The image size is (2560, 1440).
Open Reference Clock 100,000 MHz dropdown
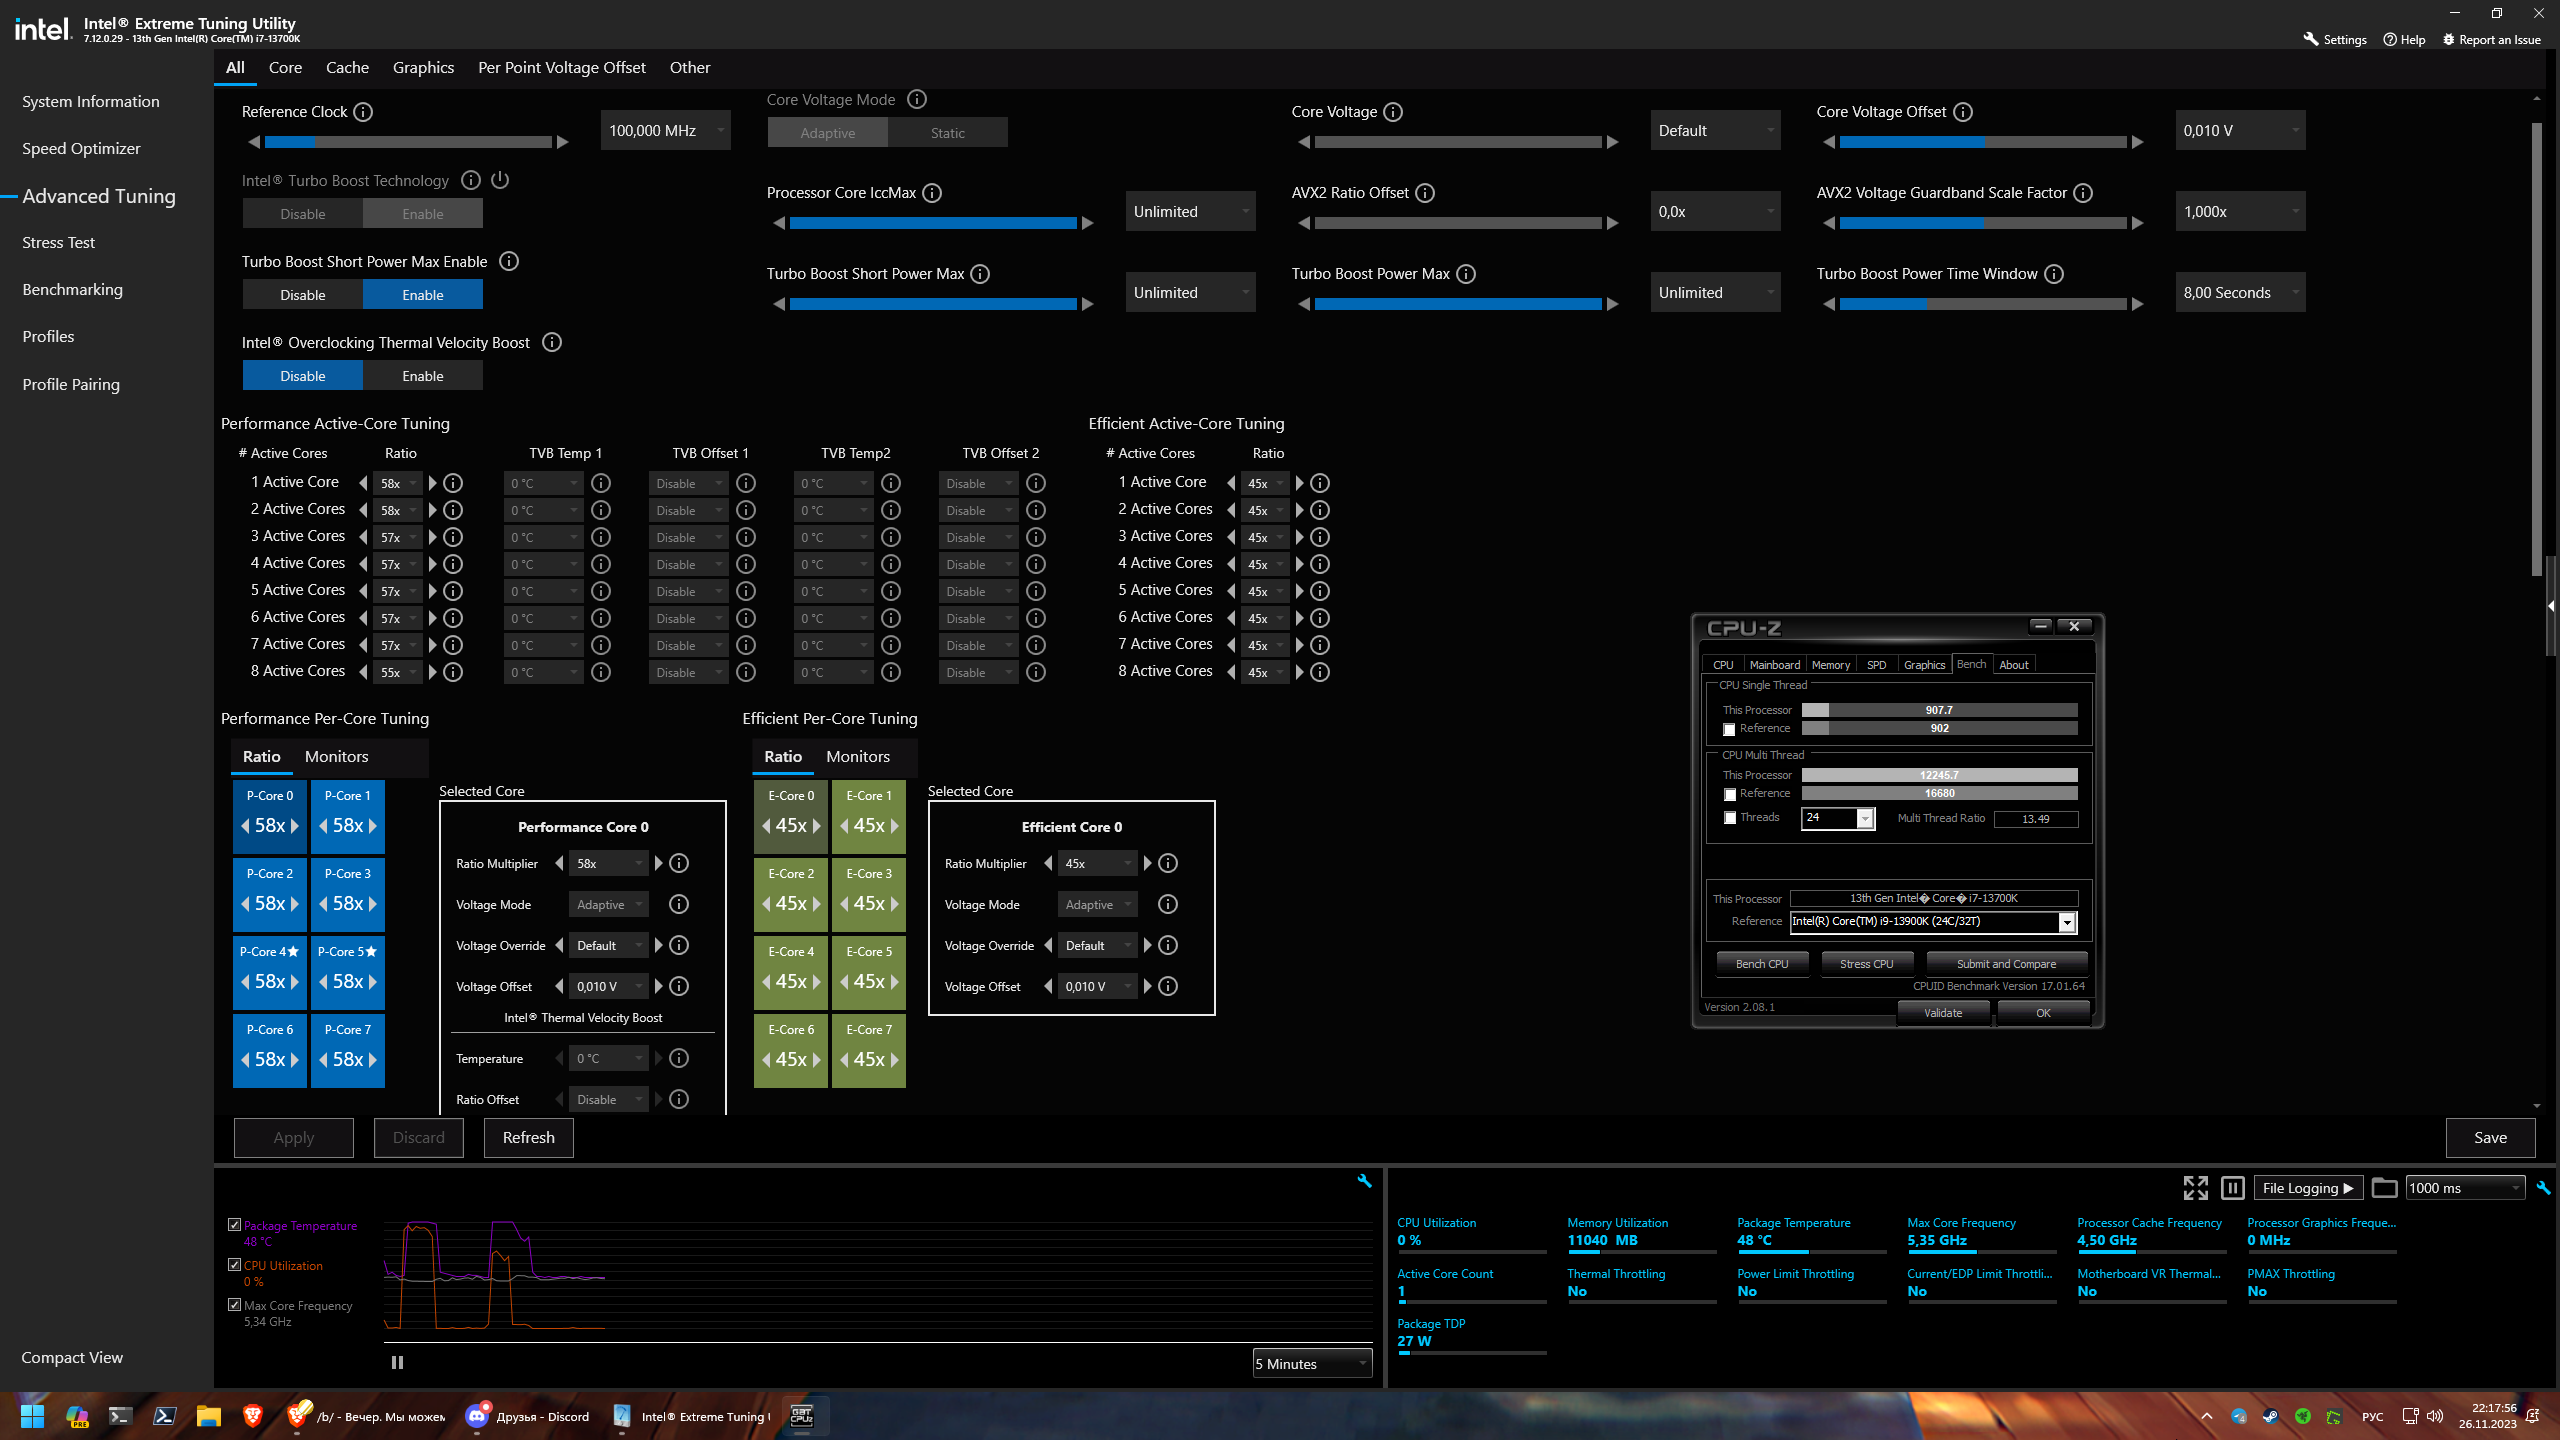point(665,131)
